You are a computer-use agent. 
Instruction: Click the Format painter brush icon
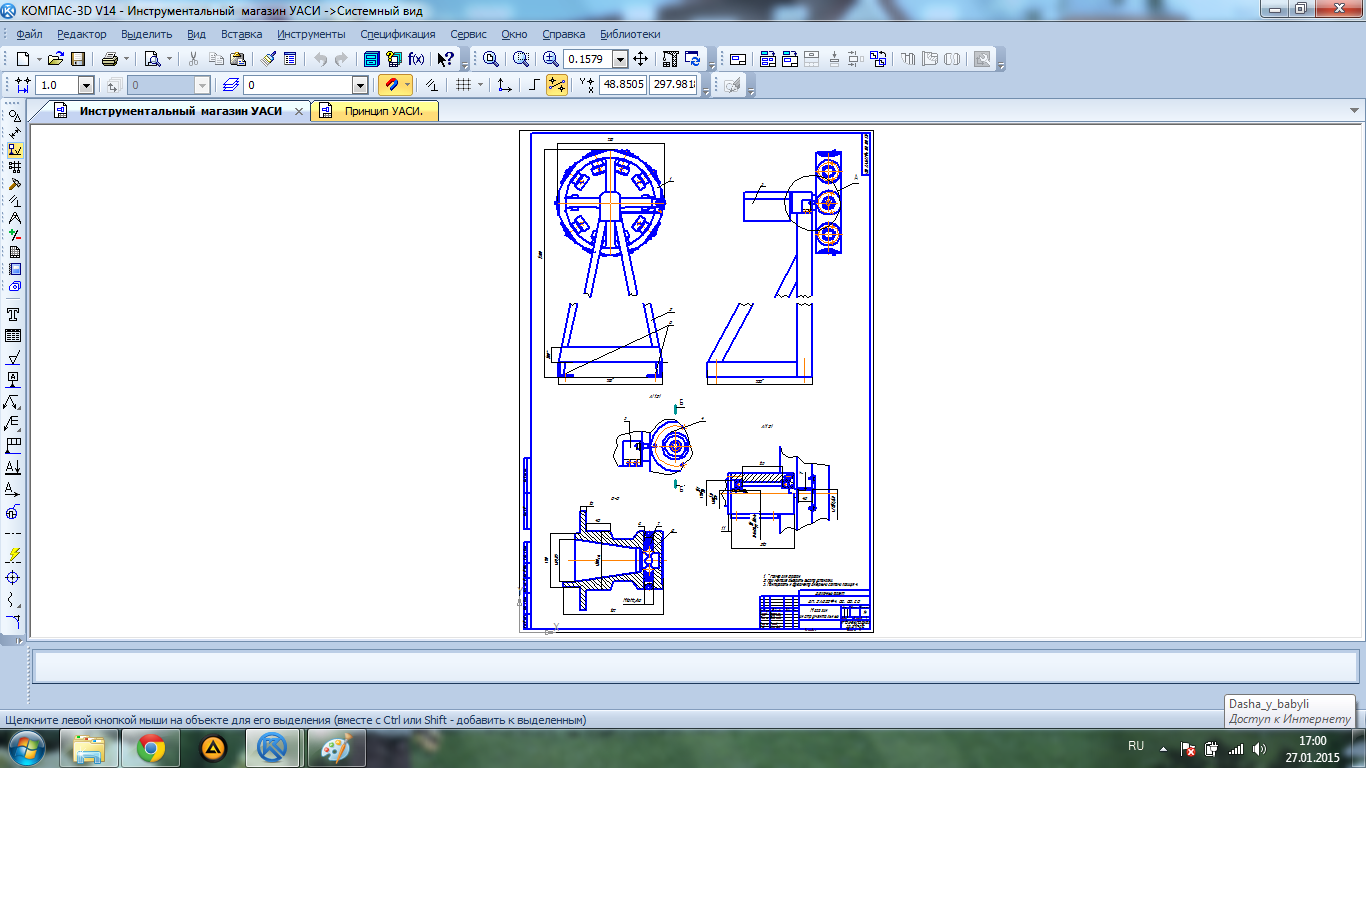pyautogui.click(x=268, y=59)
